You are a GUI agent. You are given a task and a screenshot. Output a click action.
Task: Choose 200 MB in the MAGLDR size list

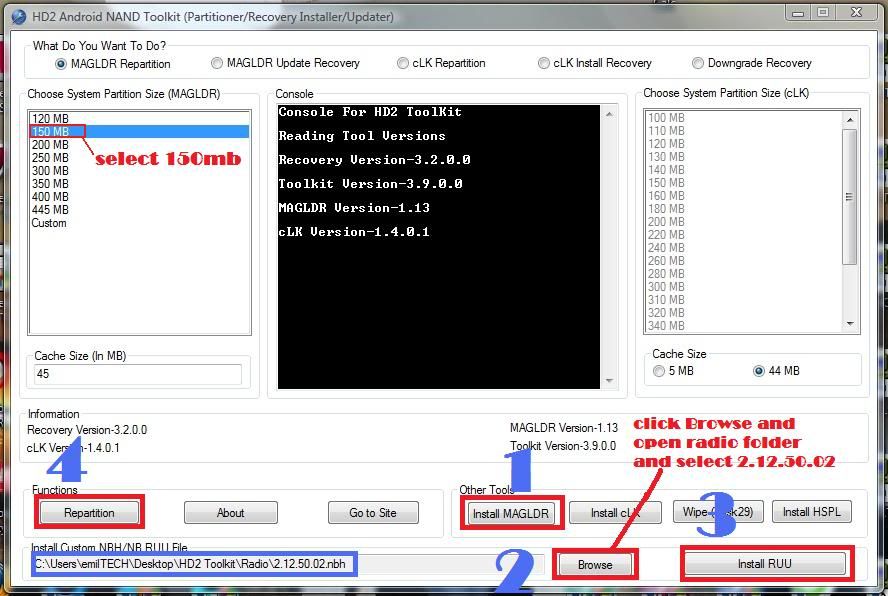tap(139, 144)
